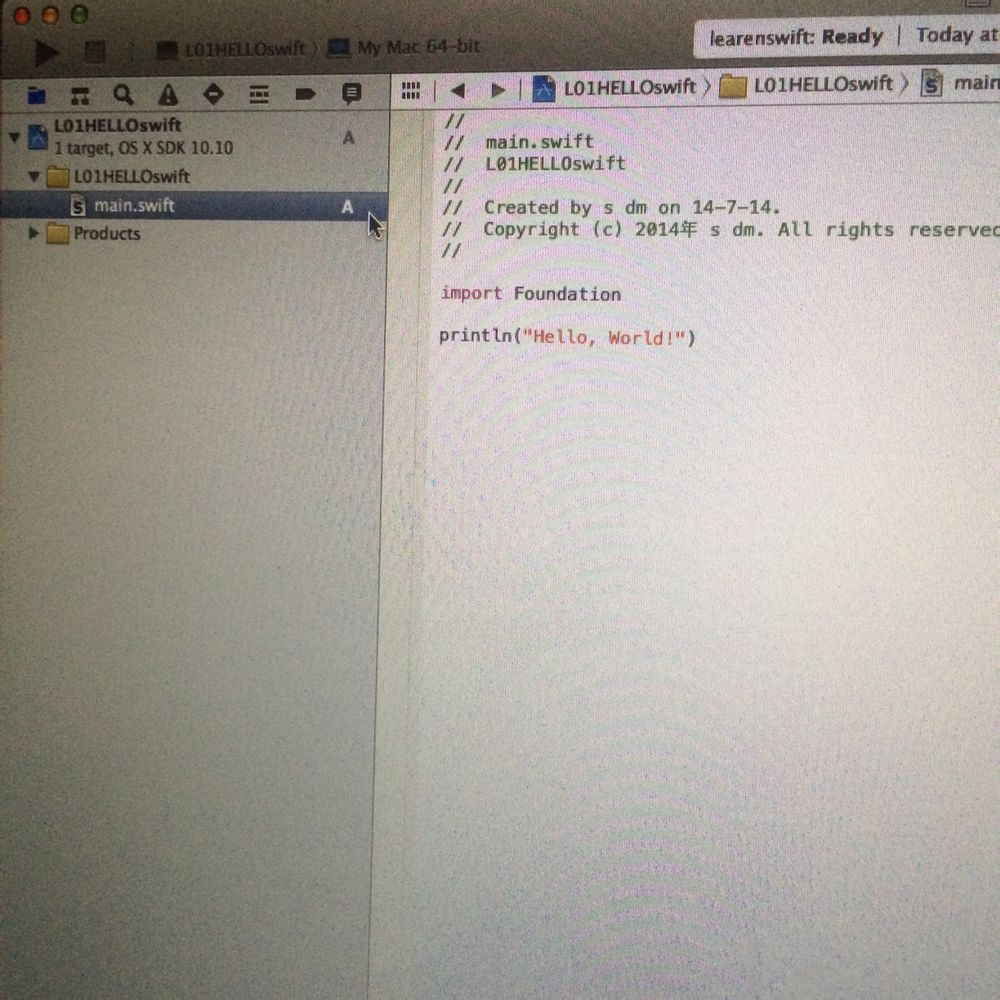Image resolution: width=1000 pixels, height=1000 pixels.
Task: Open the Breakpoint navigator icon
Action: [x=305, y=94]
